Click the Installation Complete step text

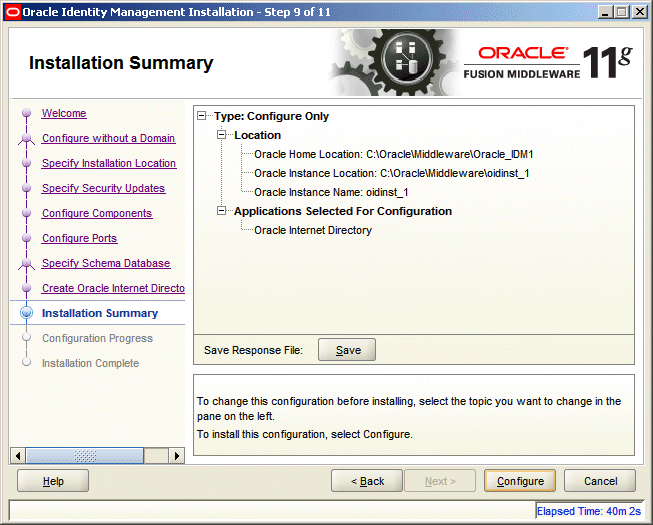pyautogui.click(x=90, y=363)
